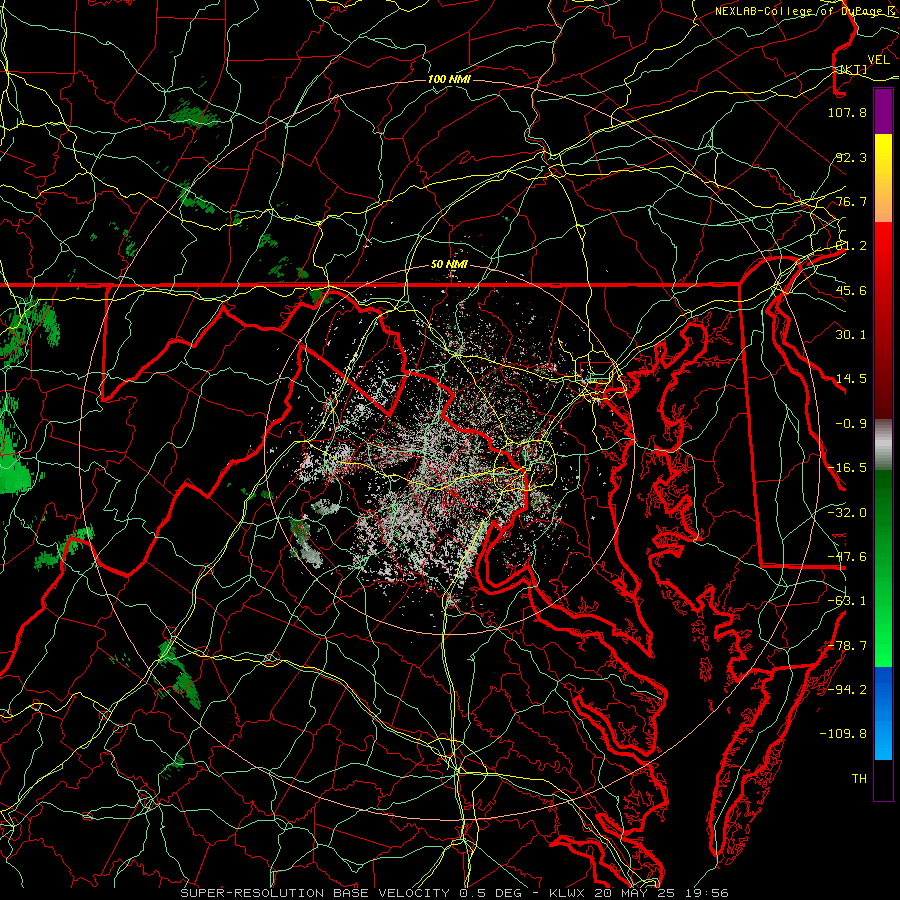900x900 pixels.
Task: Click the -63.1 velocity scale value
Action: (847, 601)
